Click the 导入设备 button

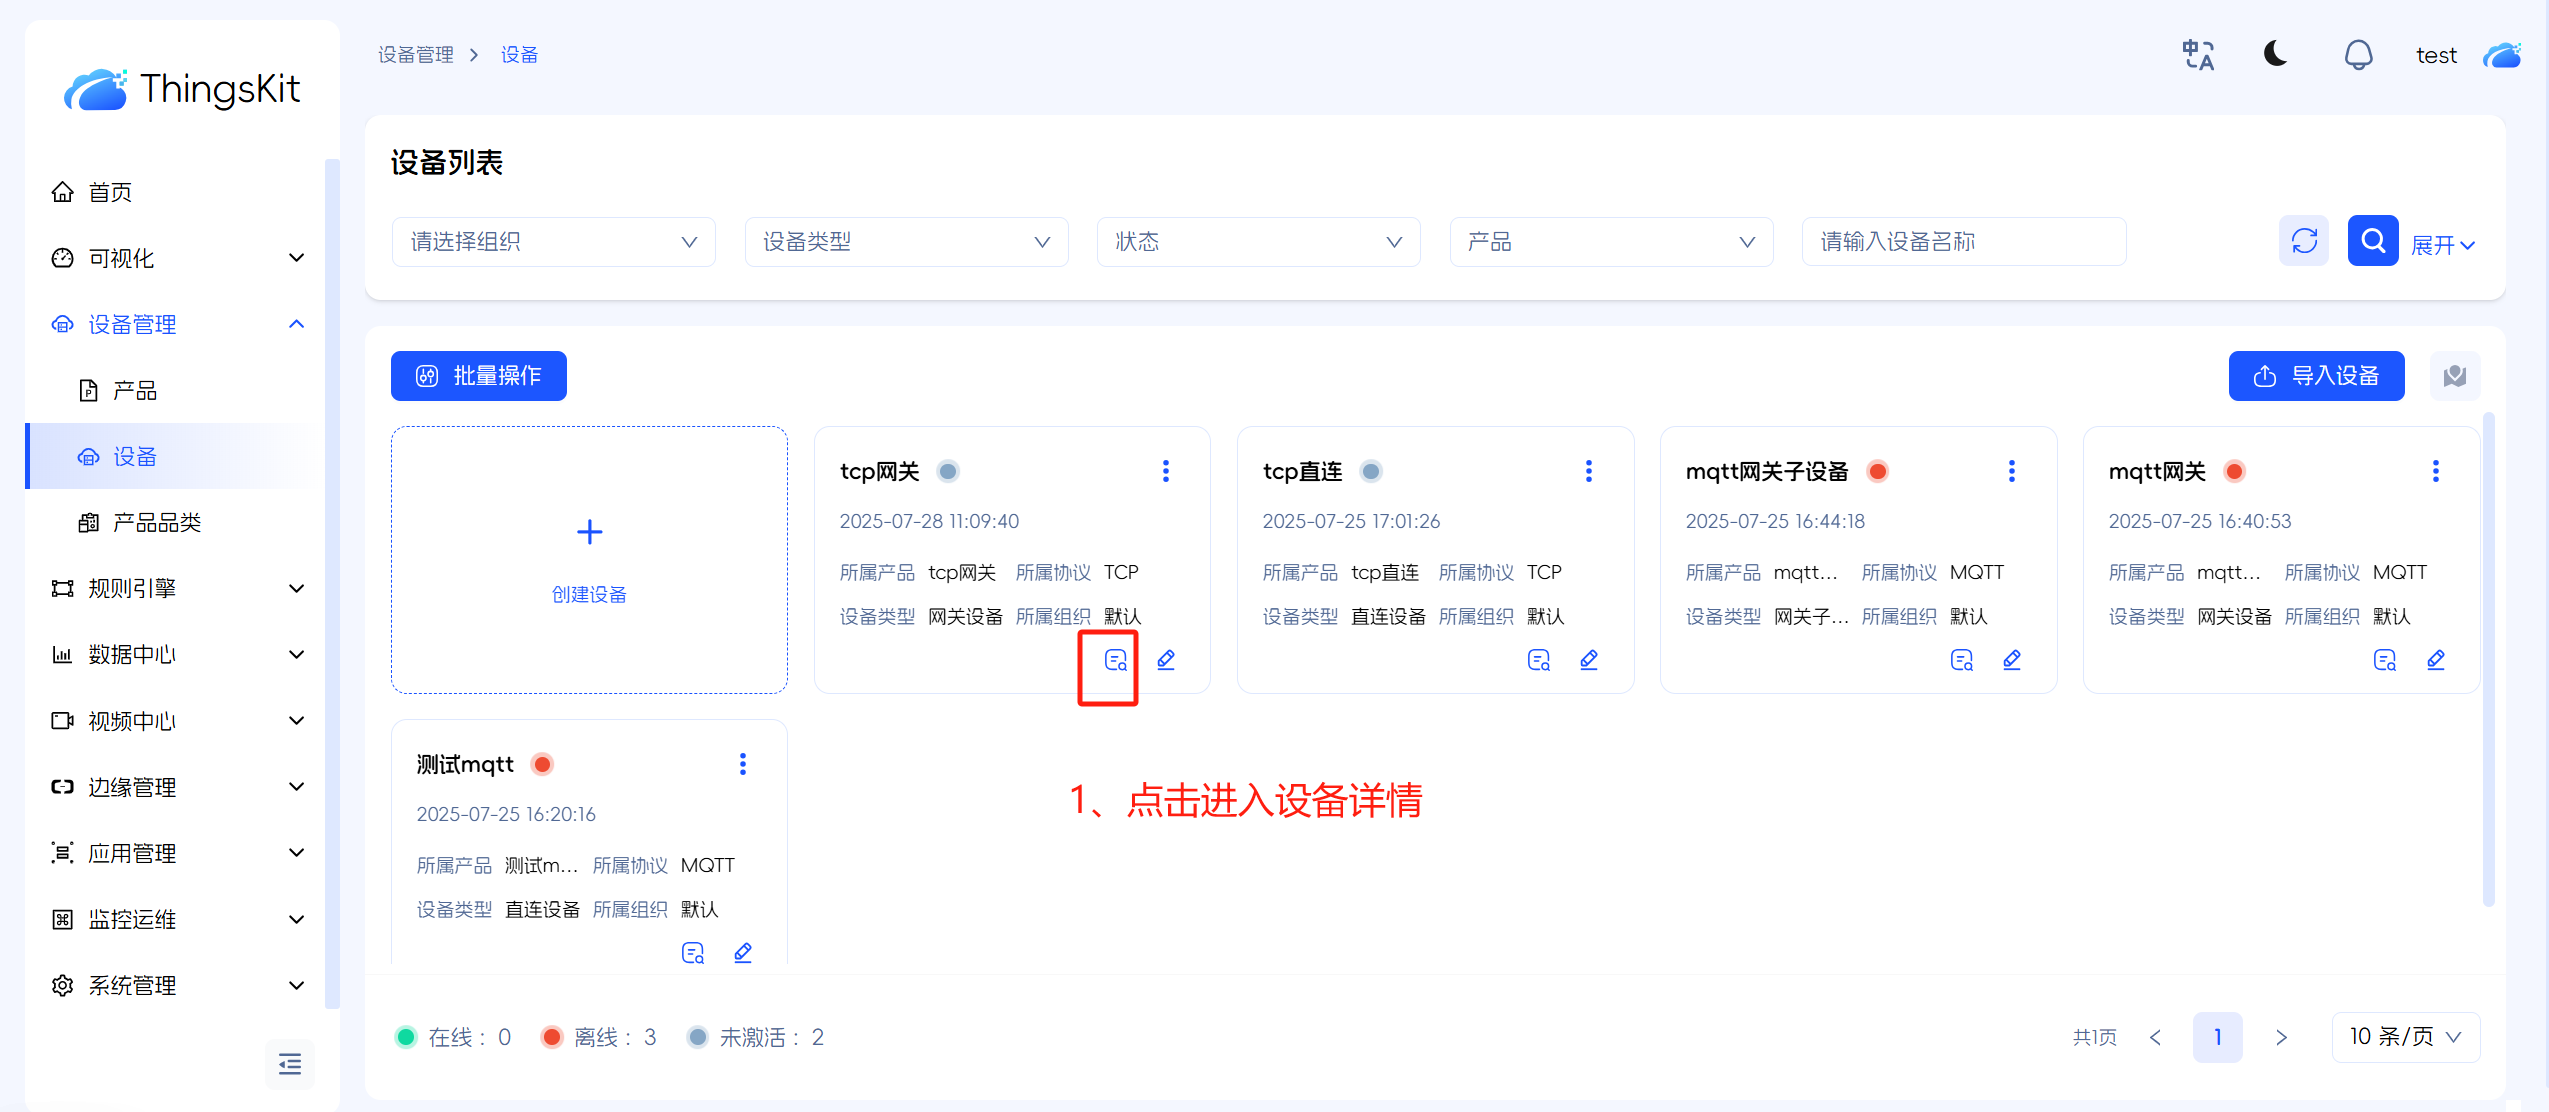click(x=2315, y=376)
